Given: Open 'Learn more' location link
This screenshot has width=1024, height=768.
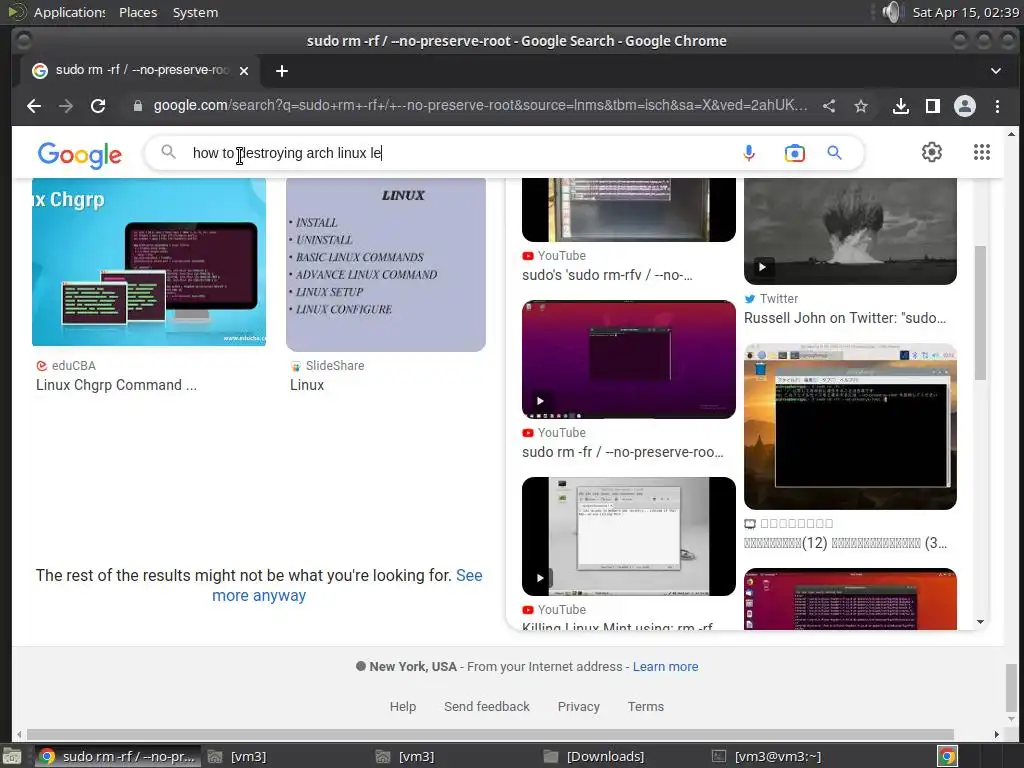Looking at the screenshot, I should [x=665, y=667].
